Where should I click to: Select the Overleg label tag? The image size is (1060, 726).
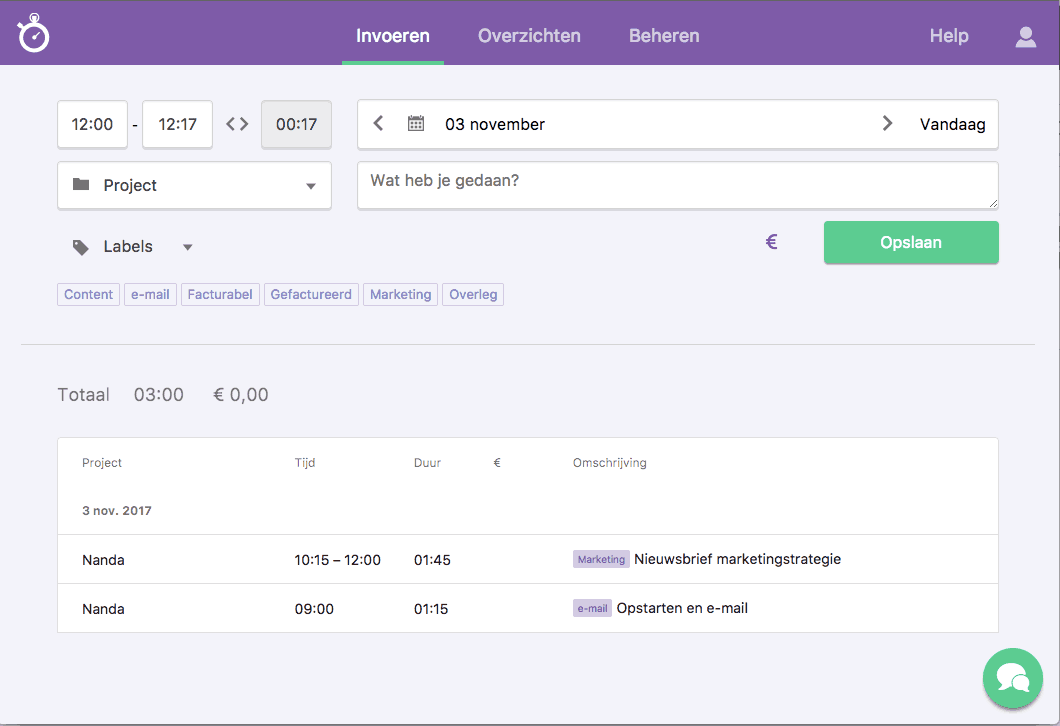(473, 295)
